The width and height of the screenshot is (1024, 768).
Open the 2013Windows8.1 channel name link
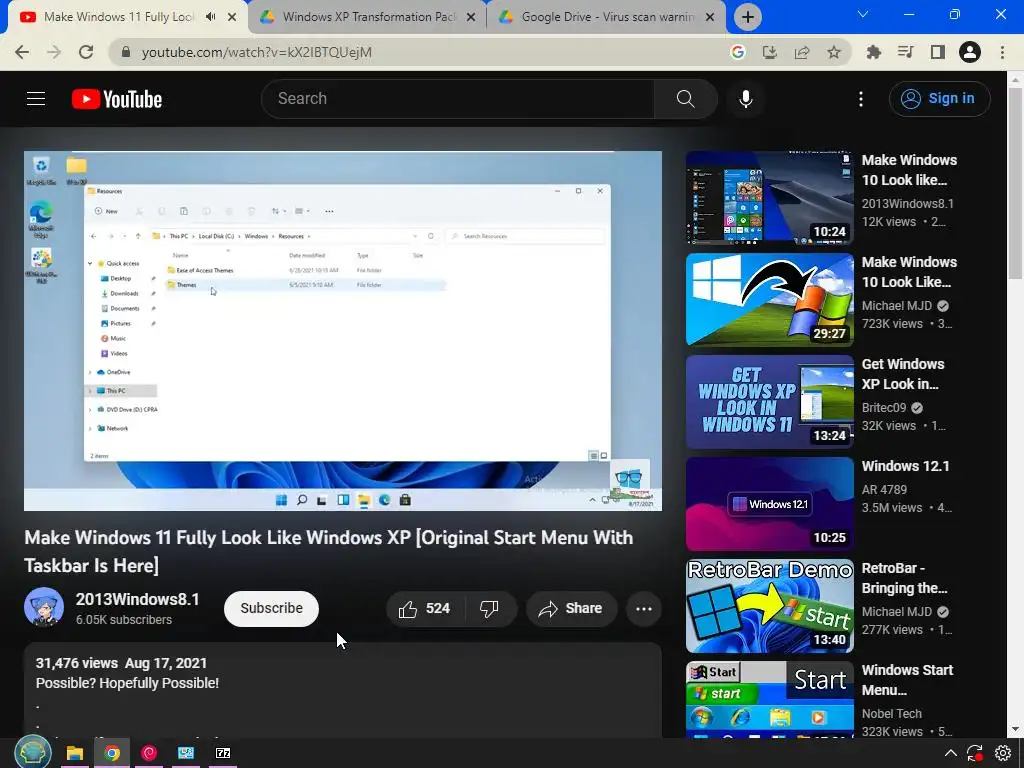pyautogui.click(x=137, y=600)
